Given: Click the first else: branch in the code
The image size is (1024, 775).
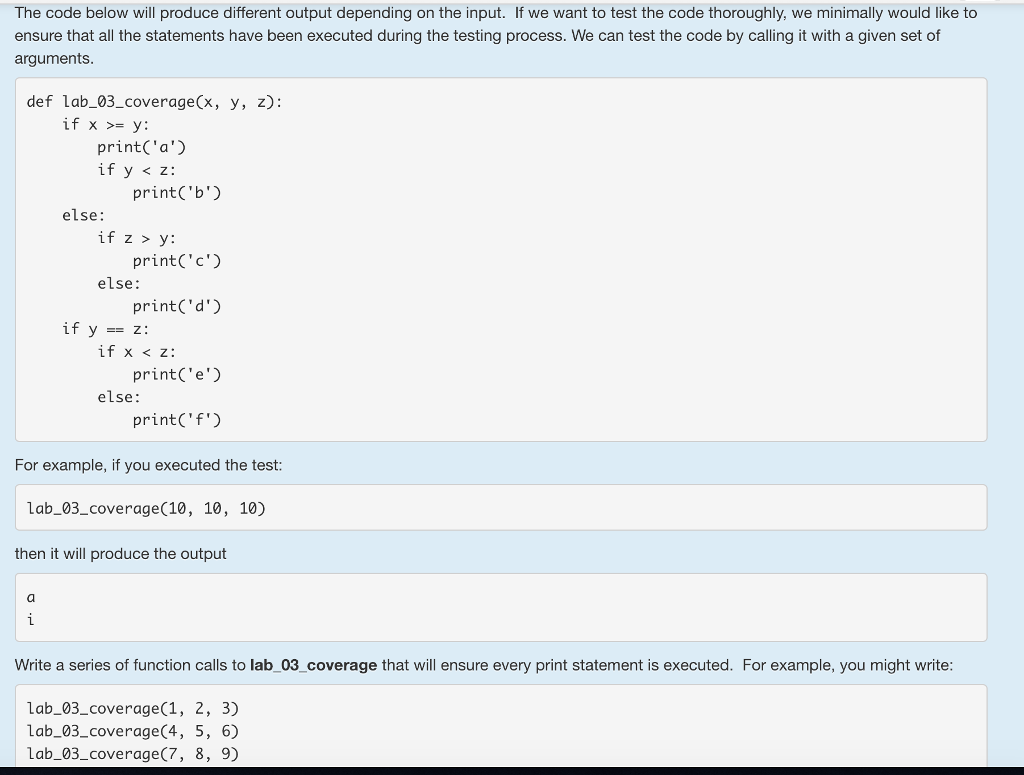Looking at the screenshot, I should click(82, 215).
